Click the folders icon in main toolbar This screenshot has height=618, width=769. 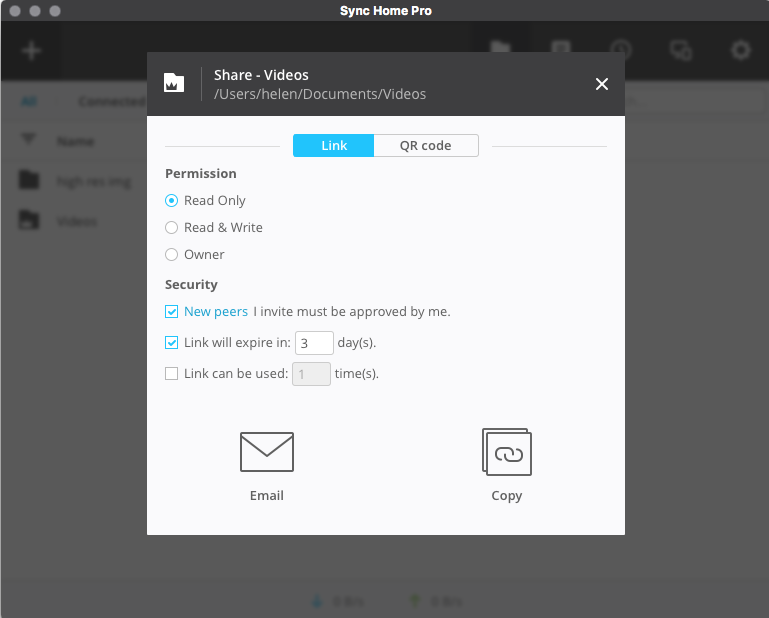(x=501, y=48)
